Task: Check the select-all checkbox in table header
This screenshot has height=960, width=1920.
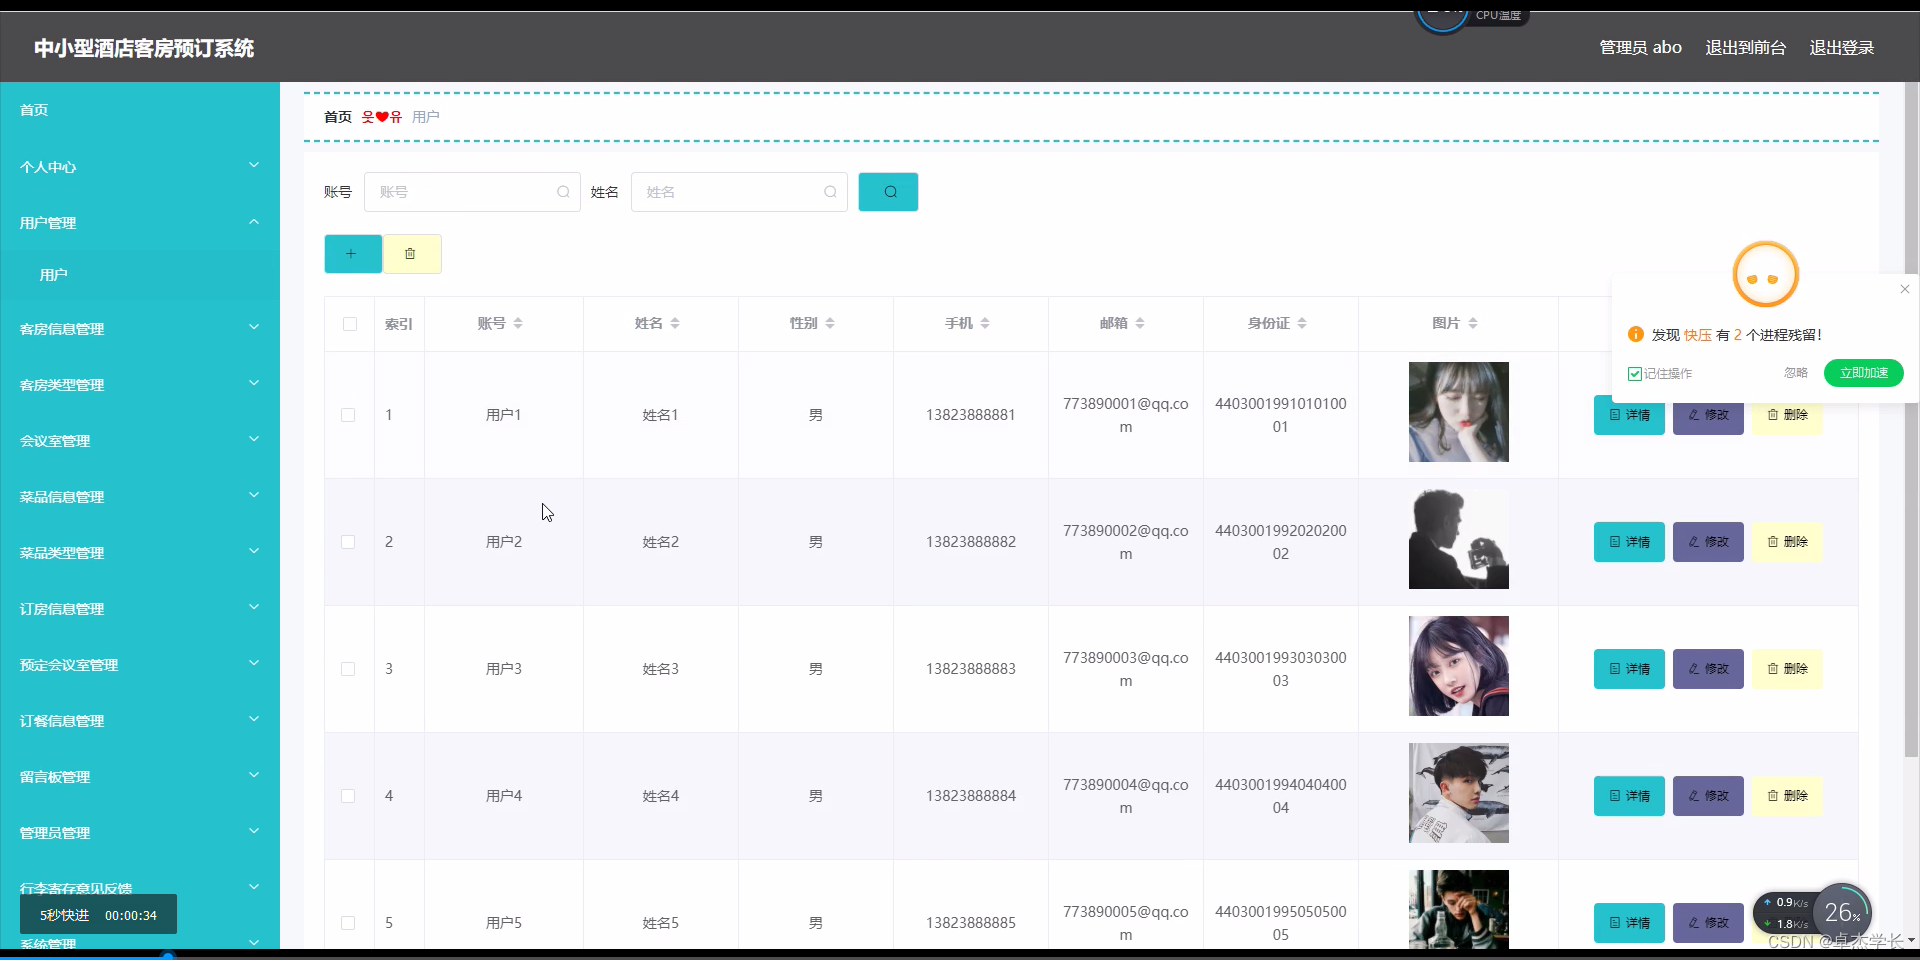Action: [x=349, y=324]
